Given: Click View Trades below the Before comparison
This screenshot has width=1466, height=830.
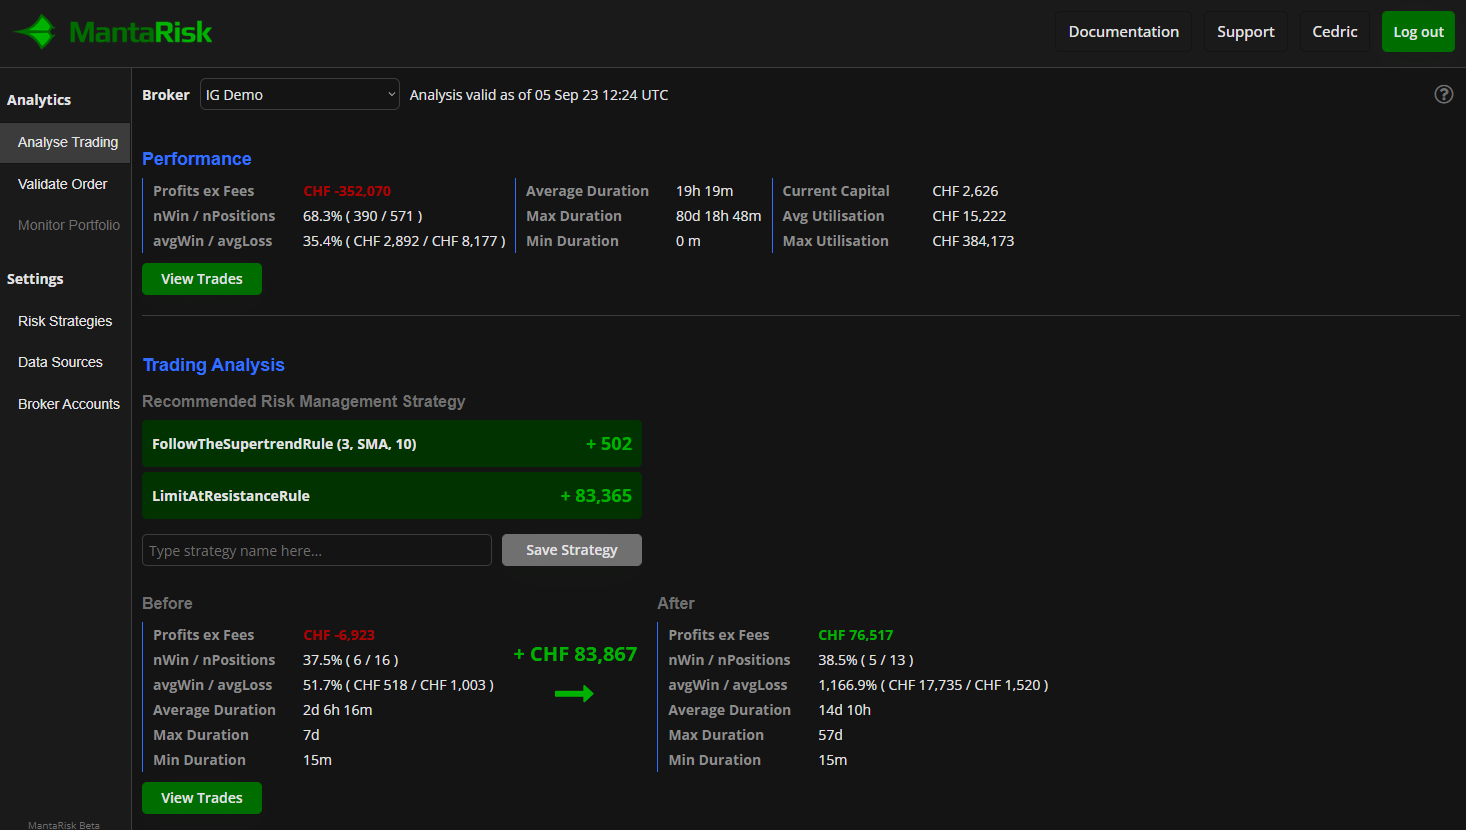Looking at the screenshot, I should [x=201, y=798].
